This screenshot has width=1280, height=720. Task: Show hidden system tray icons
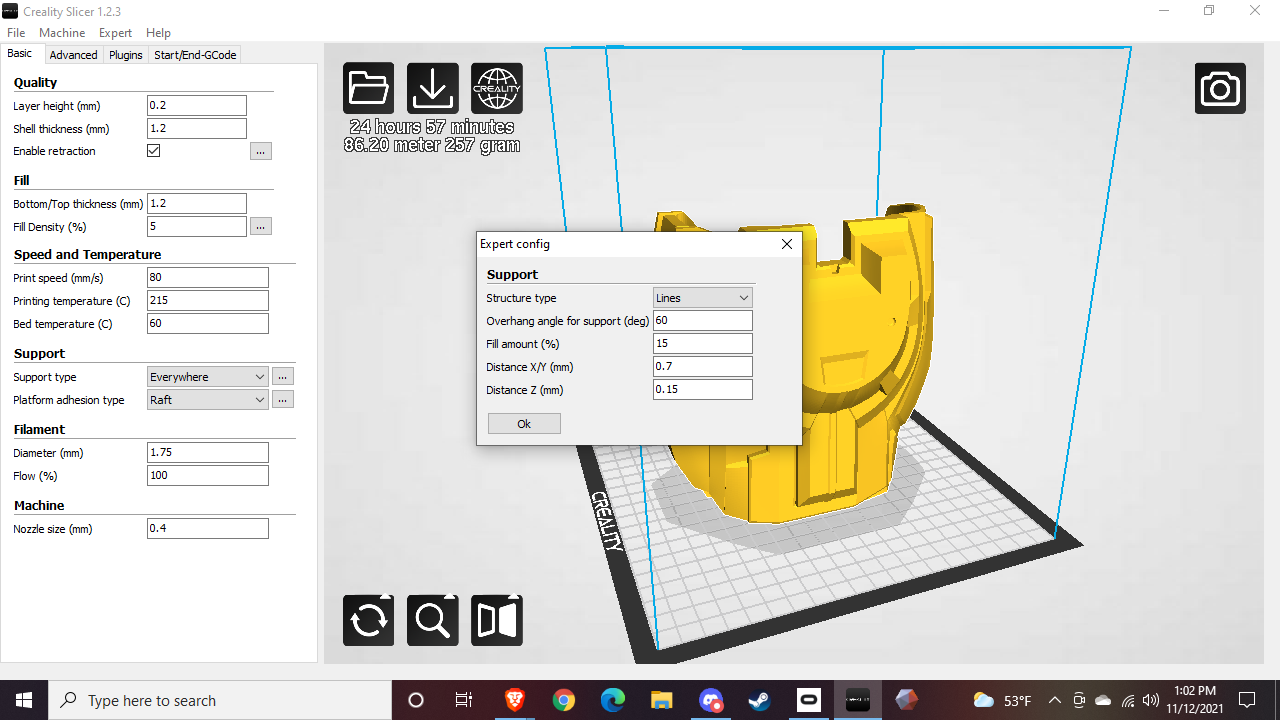[x=1054, y=700]
